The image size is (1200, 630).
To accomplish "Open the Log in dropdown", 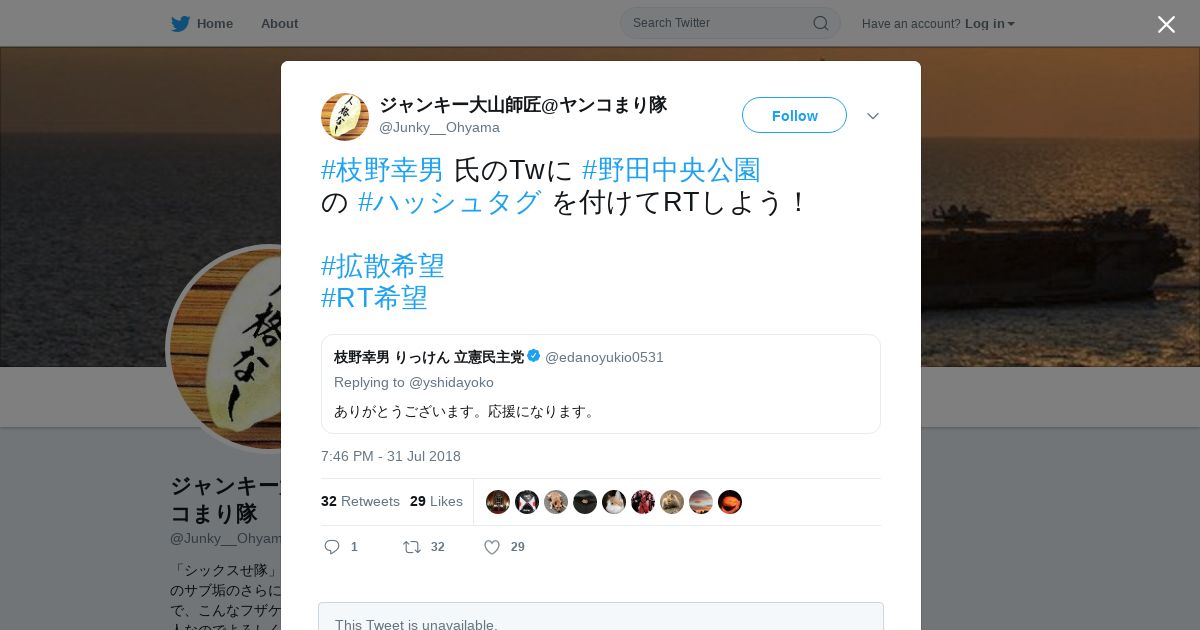I will tap(990, 23).
